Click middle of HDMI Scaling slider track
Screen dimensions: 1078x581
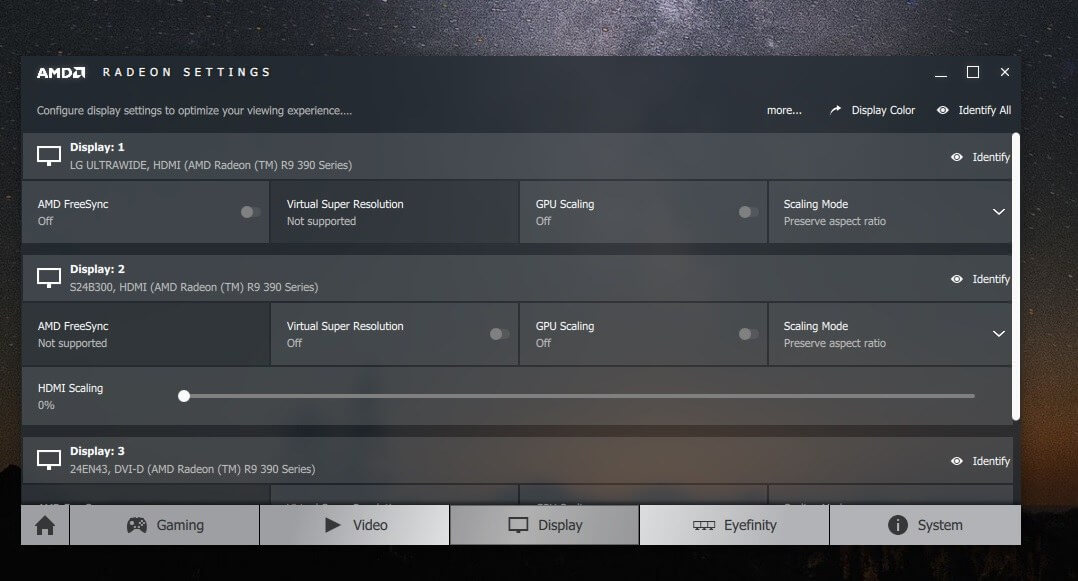click(x=579, y=396)
